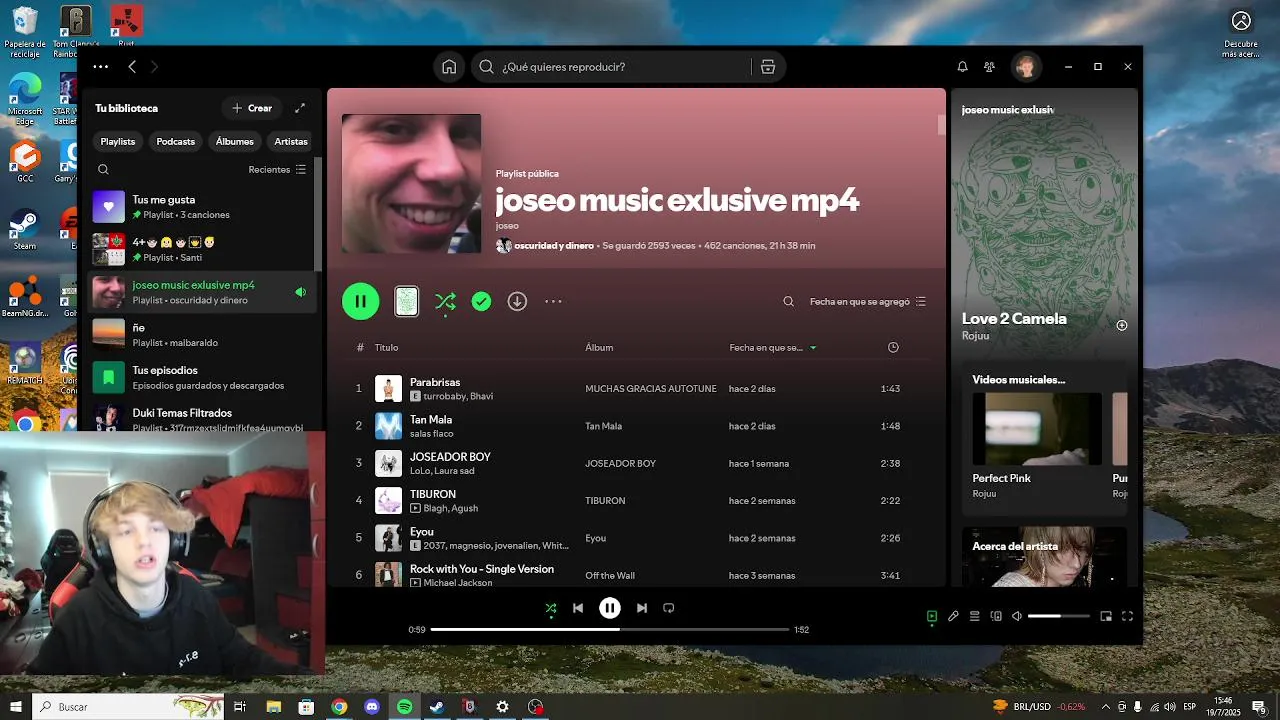1280x720 pixels.
Task: Search in Tu biblioteca with the magnifier icon
Action: [x=103, y=170]
